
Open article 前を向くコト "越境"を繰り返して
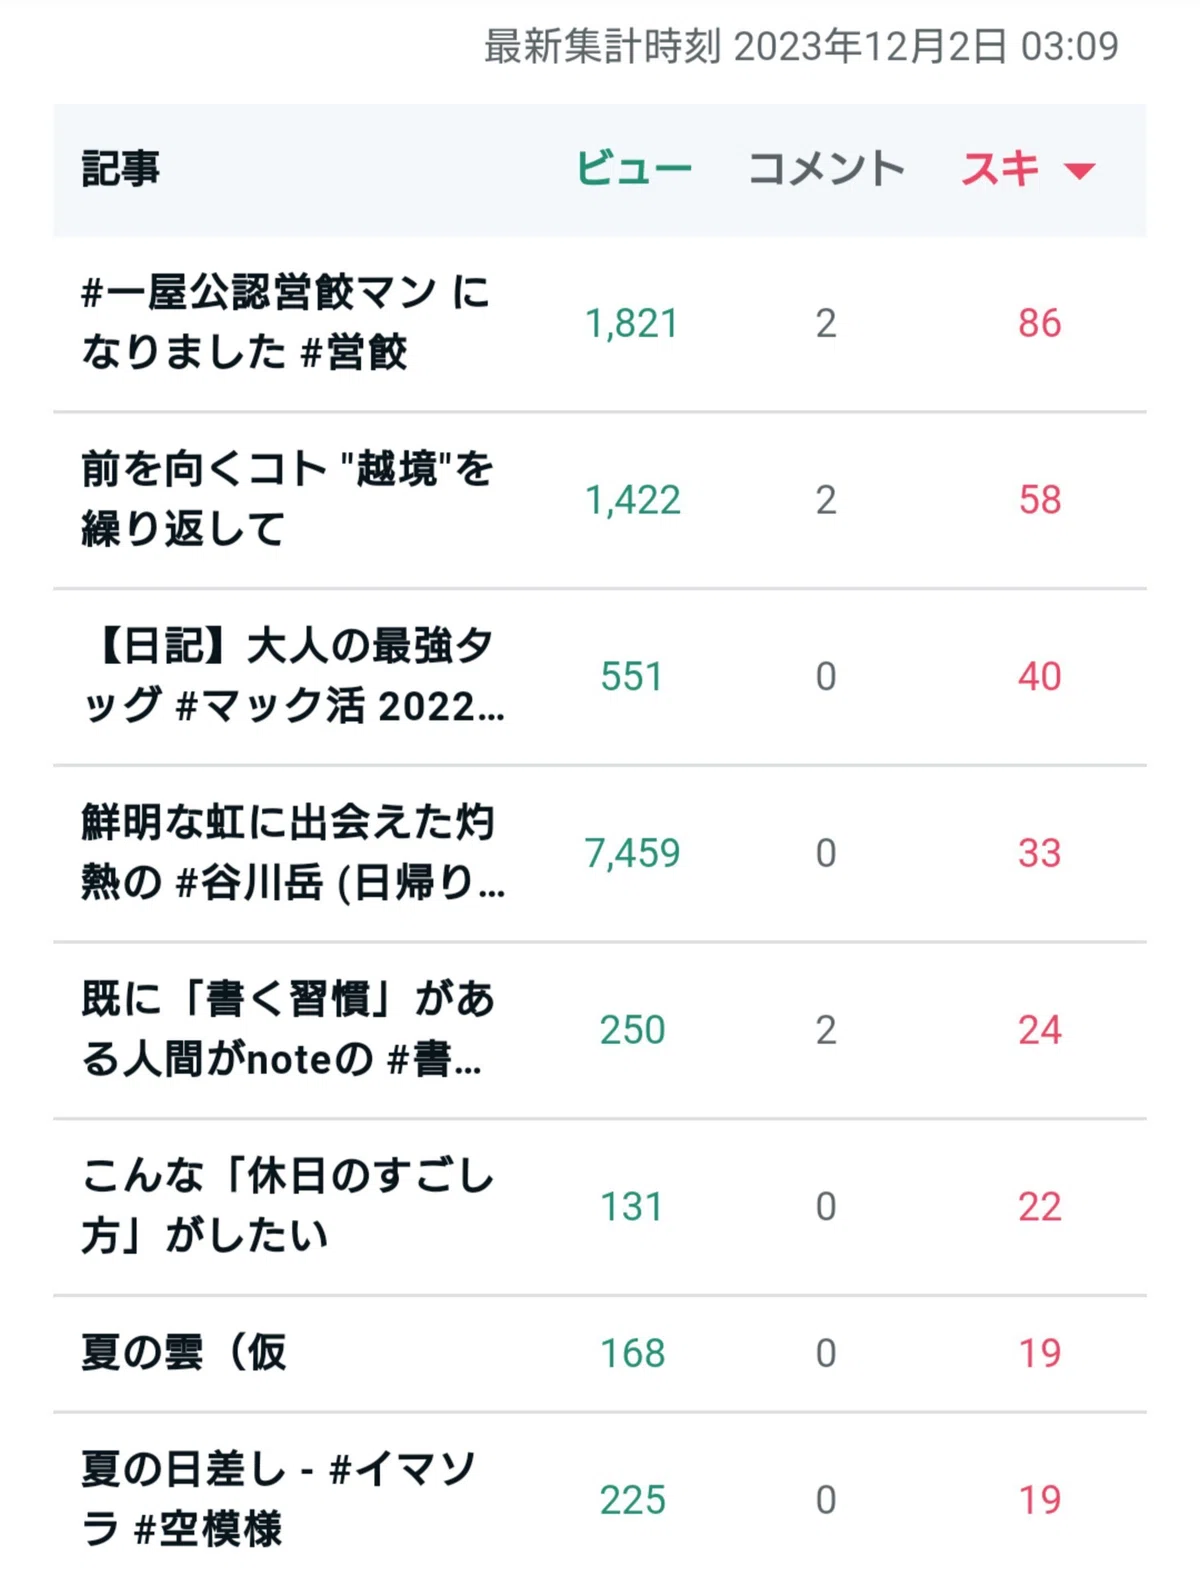click(x=287, y=498)
